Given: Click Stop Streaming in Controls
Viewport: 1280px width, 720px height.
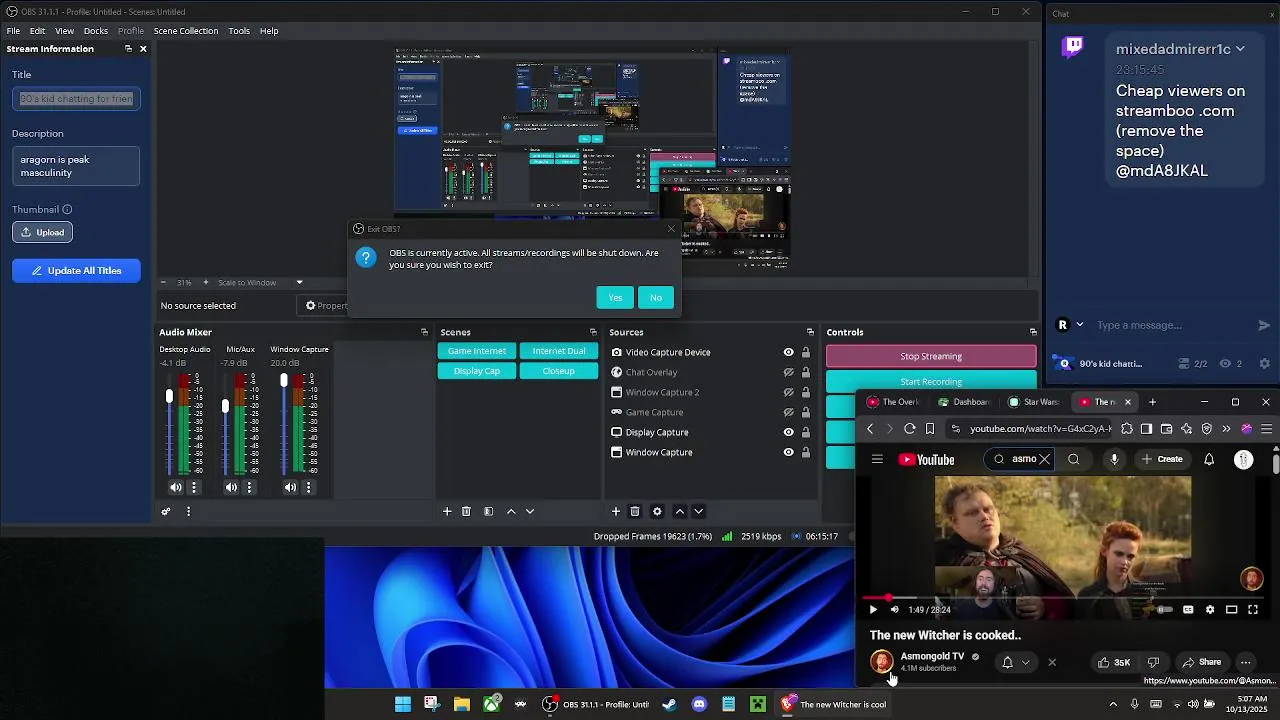Looking at the screenshot, I should click(x=931, y=356).
